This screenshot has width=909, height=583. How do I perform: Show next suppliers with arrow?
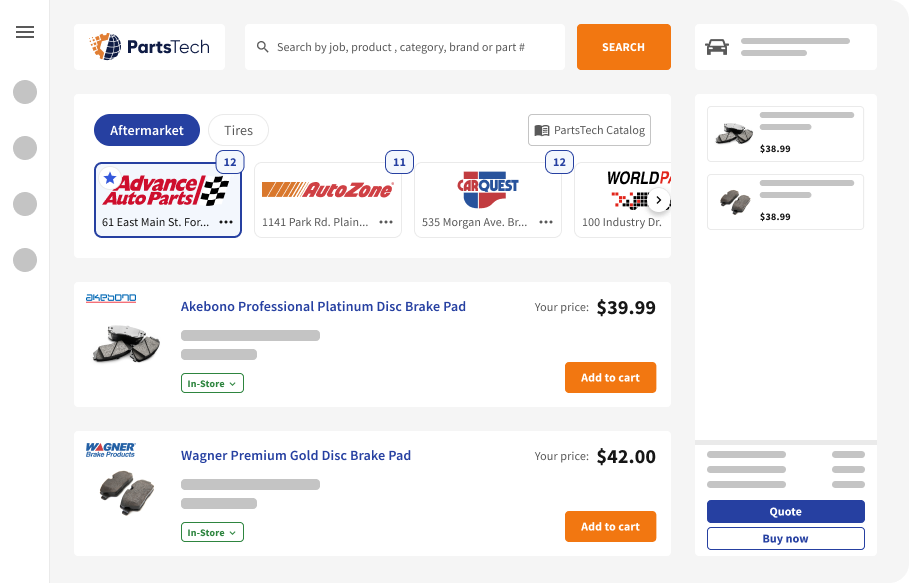click(659, 200)
